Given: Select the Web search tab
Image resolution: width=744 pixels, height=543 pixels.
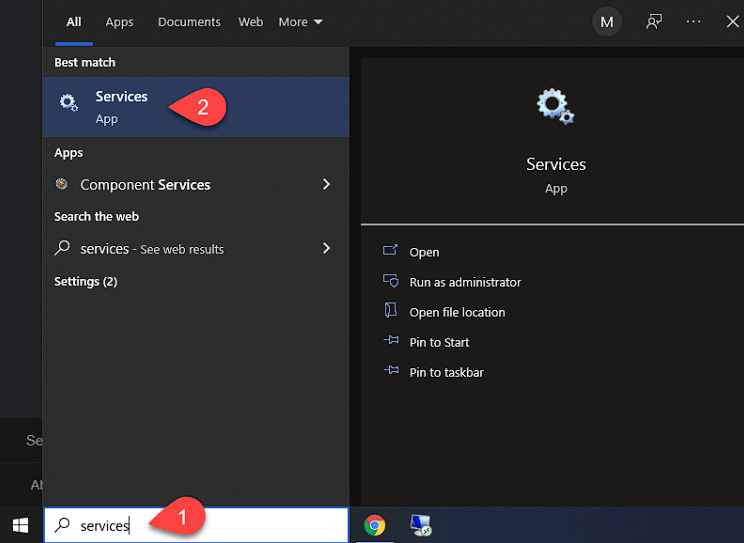Looking at the screenshot, I should [x=251, y=22].
